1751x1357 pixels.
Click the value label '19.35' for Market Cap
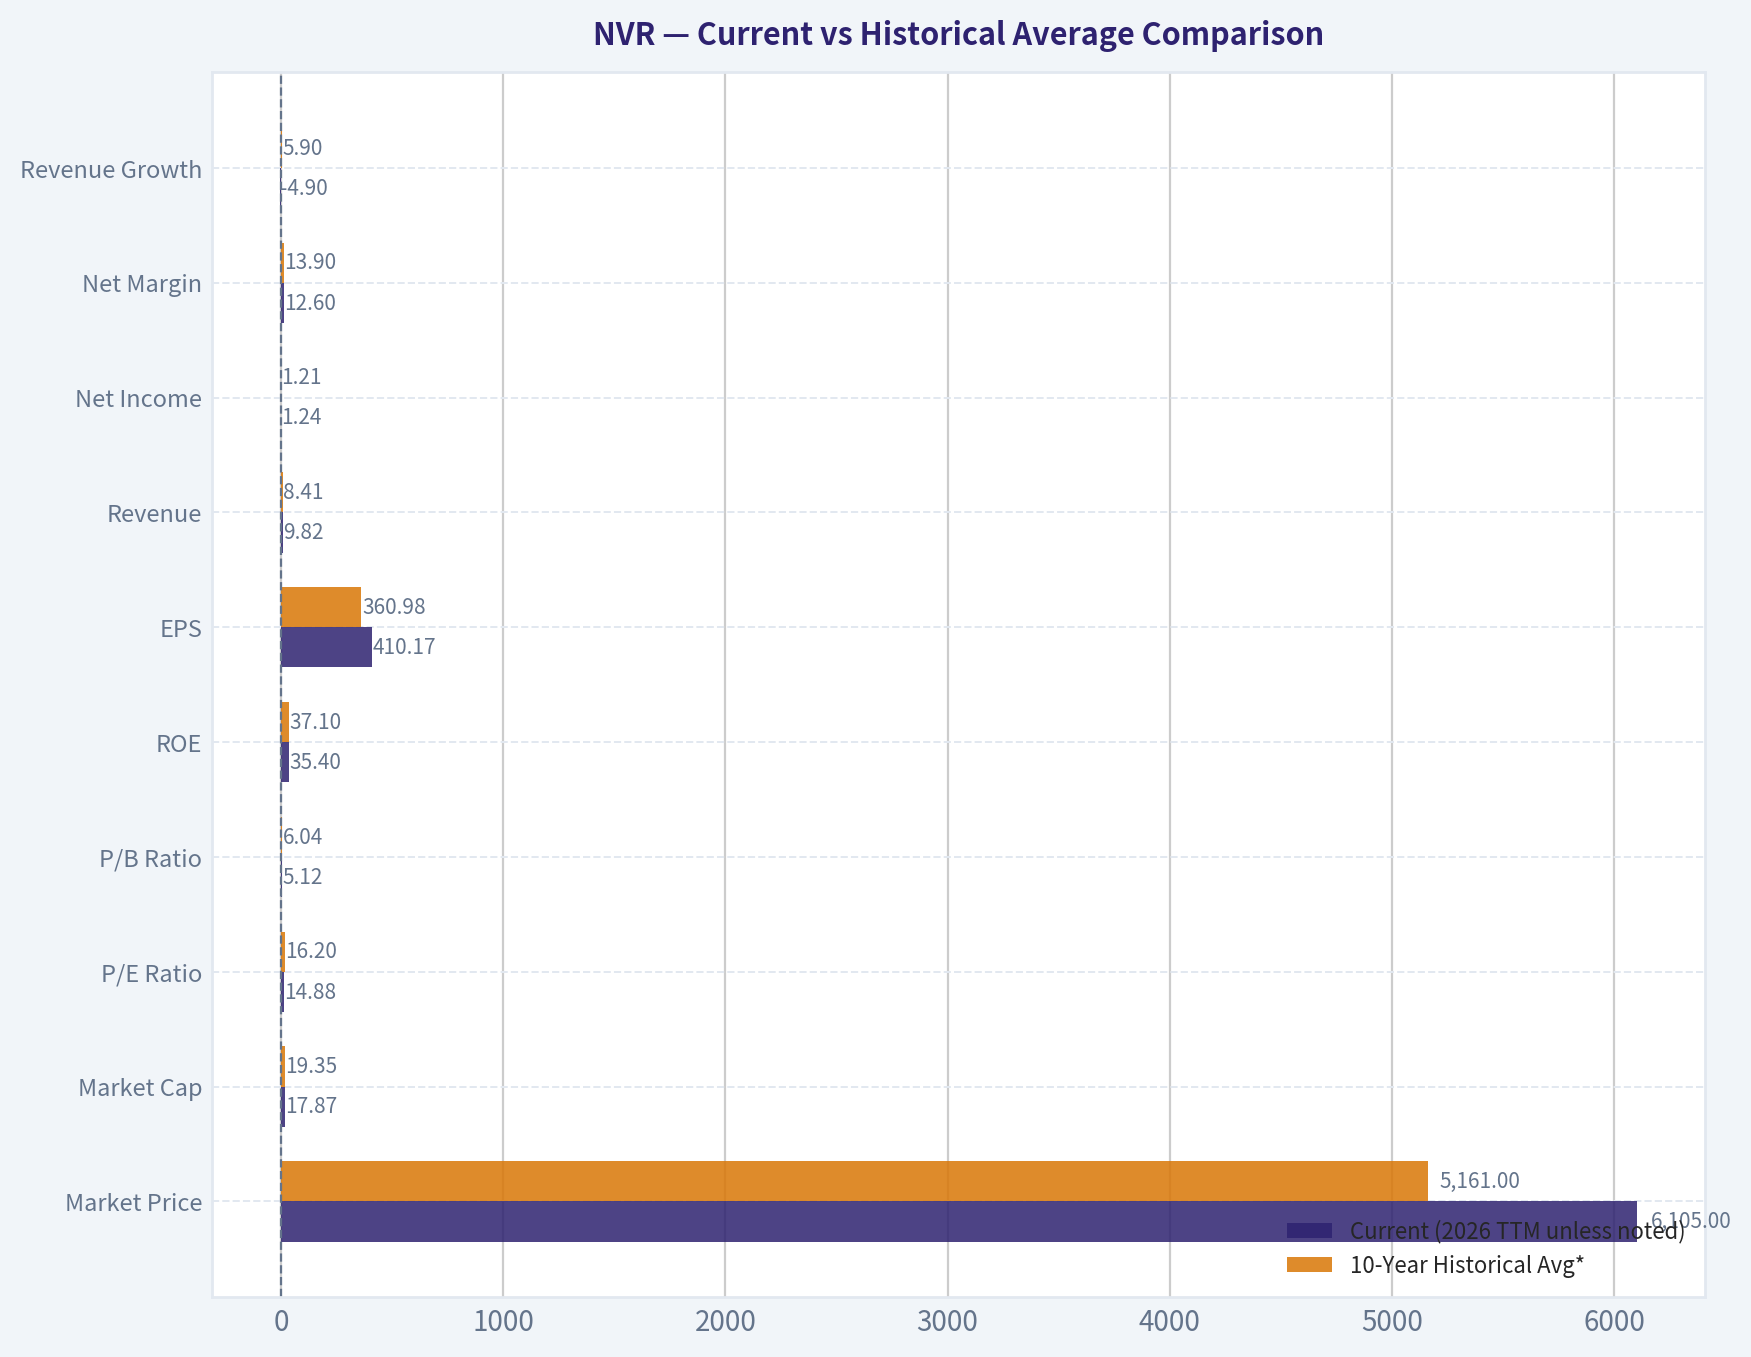[x=312, y=1066]
